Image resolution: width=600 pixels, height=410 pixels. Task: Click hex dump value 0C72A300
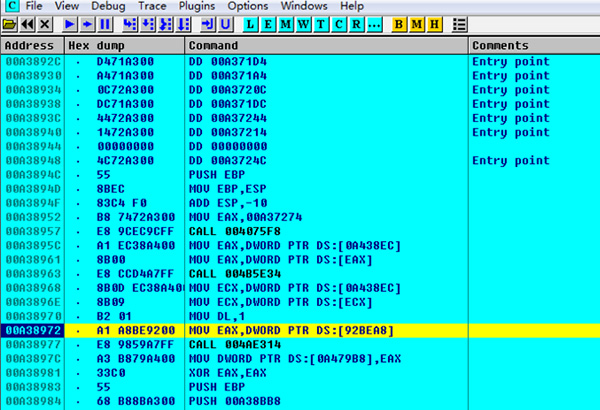click(x=125, y=90)
